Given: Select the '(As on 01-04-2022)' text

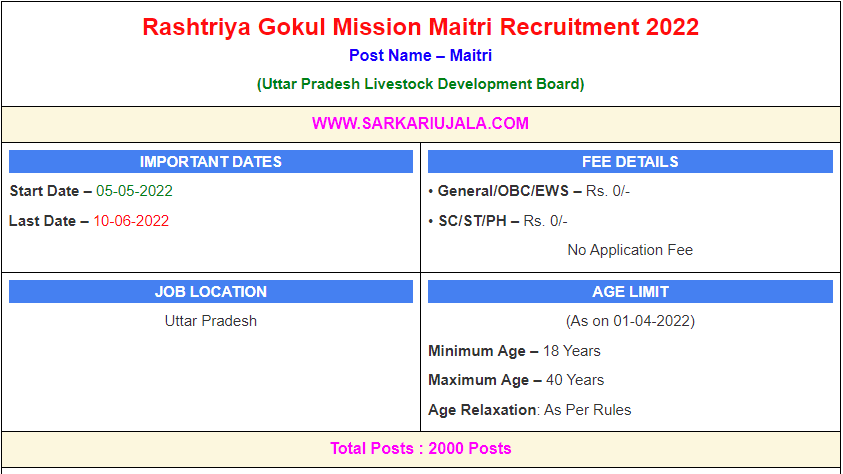Looking at the screenshot, I should [x=630, y=321].
